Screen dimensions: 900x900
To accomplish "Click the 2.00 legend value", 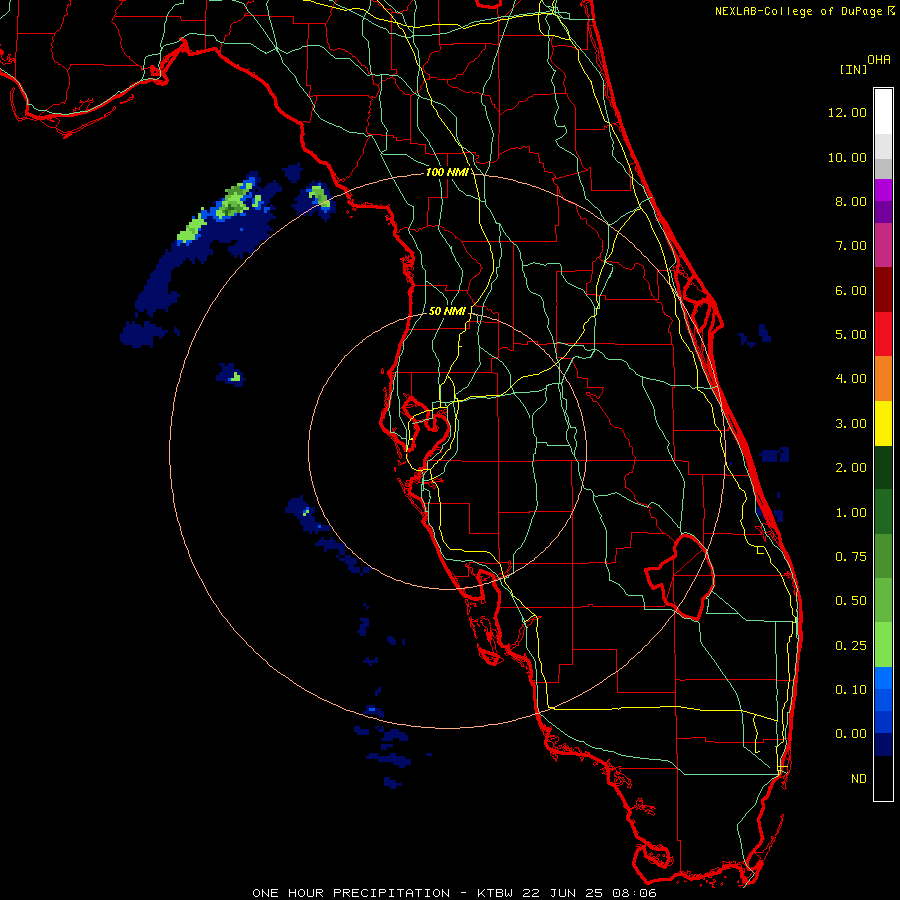I will 851,468.
